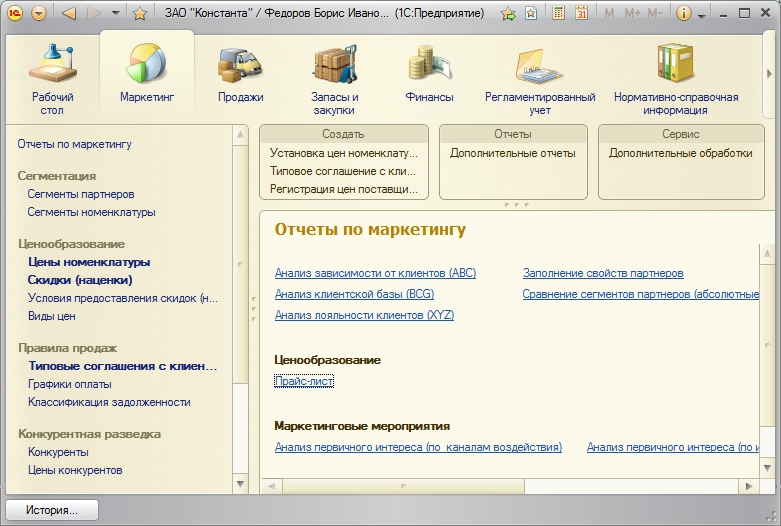The height and width of the screenshot is (526, 781).
Task: Create Регистрация цен поставщика
Action: coord(344,189)
